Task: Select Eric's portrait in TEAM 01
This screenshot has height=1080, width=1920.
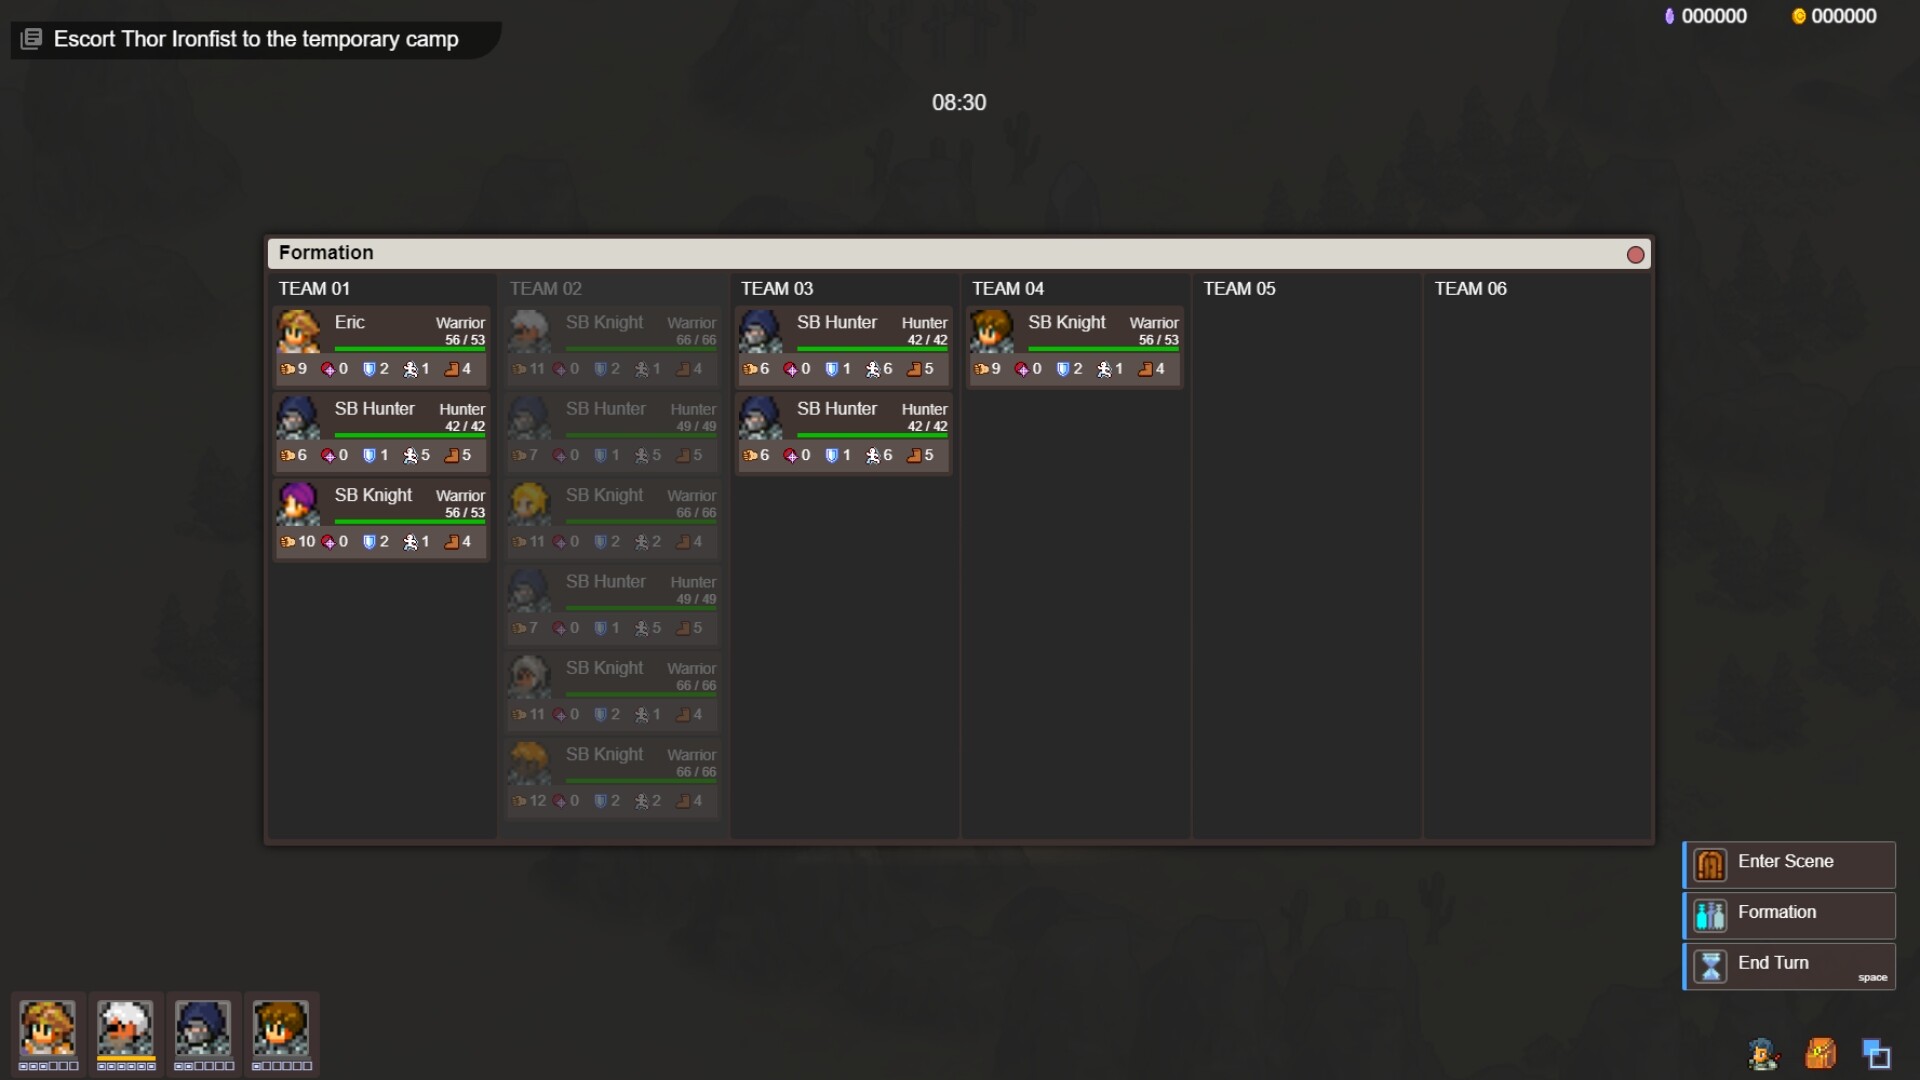Action: (x=297, y=330)
